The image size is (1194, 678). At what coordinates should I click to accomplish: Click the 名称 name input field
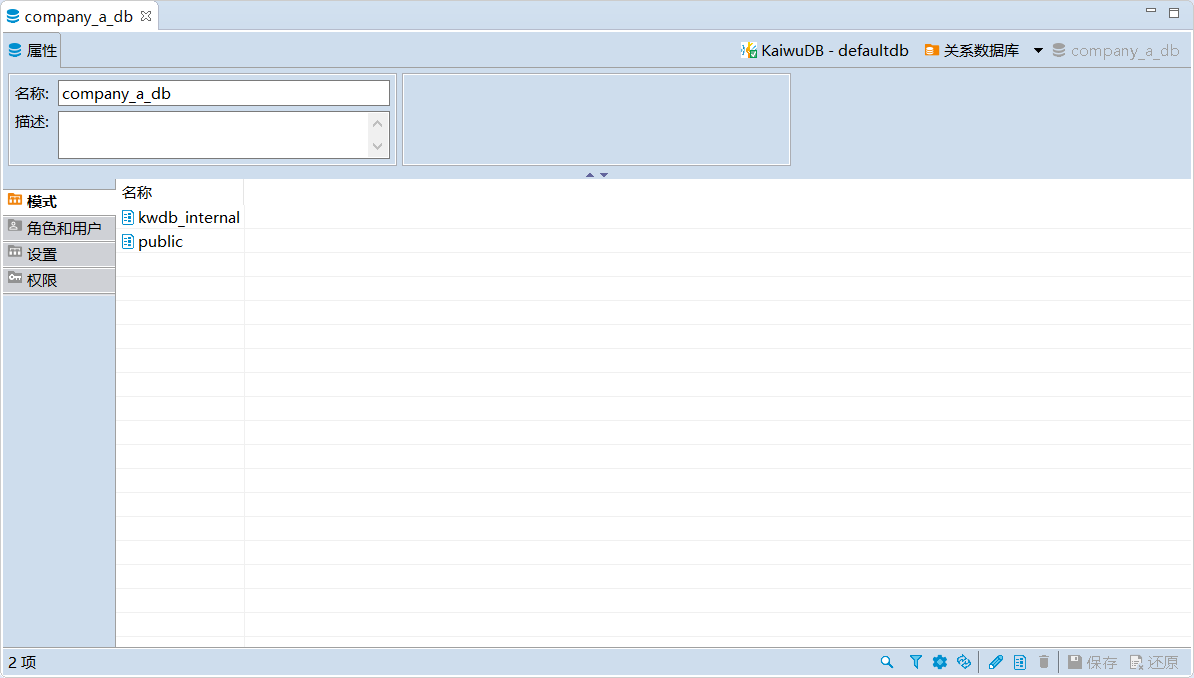tap(223, 93)
